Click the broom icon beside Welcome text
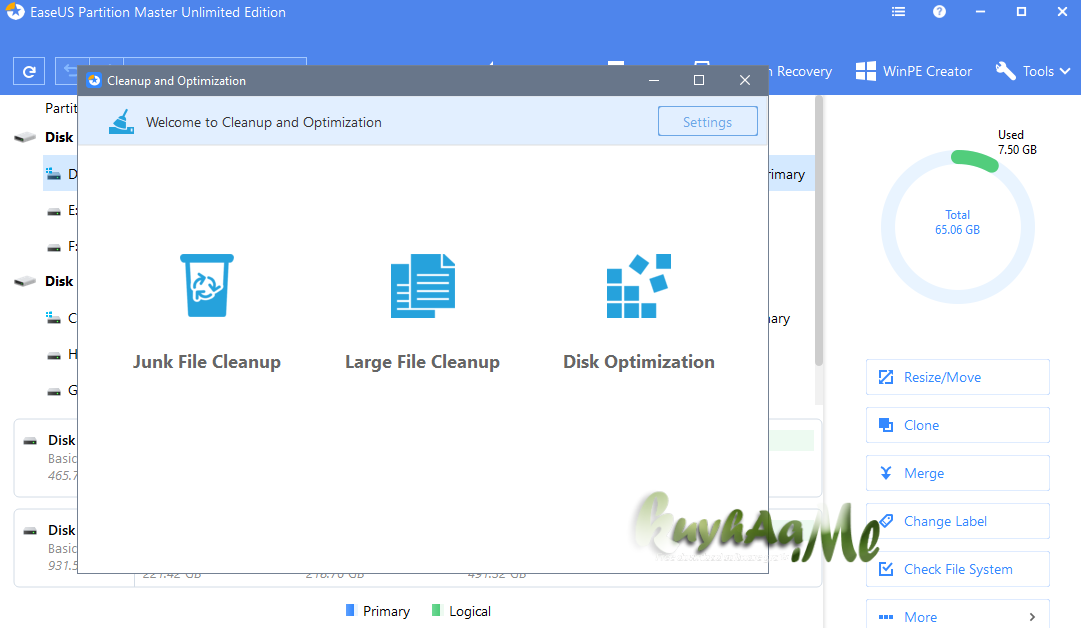1081x628 pixels. [122, 121]
